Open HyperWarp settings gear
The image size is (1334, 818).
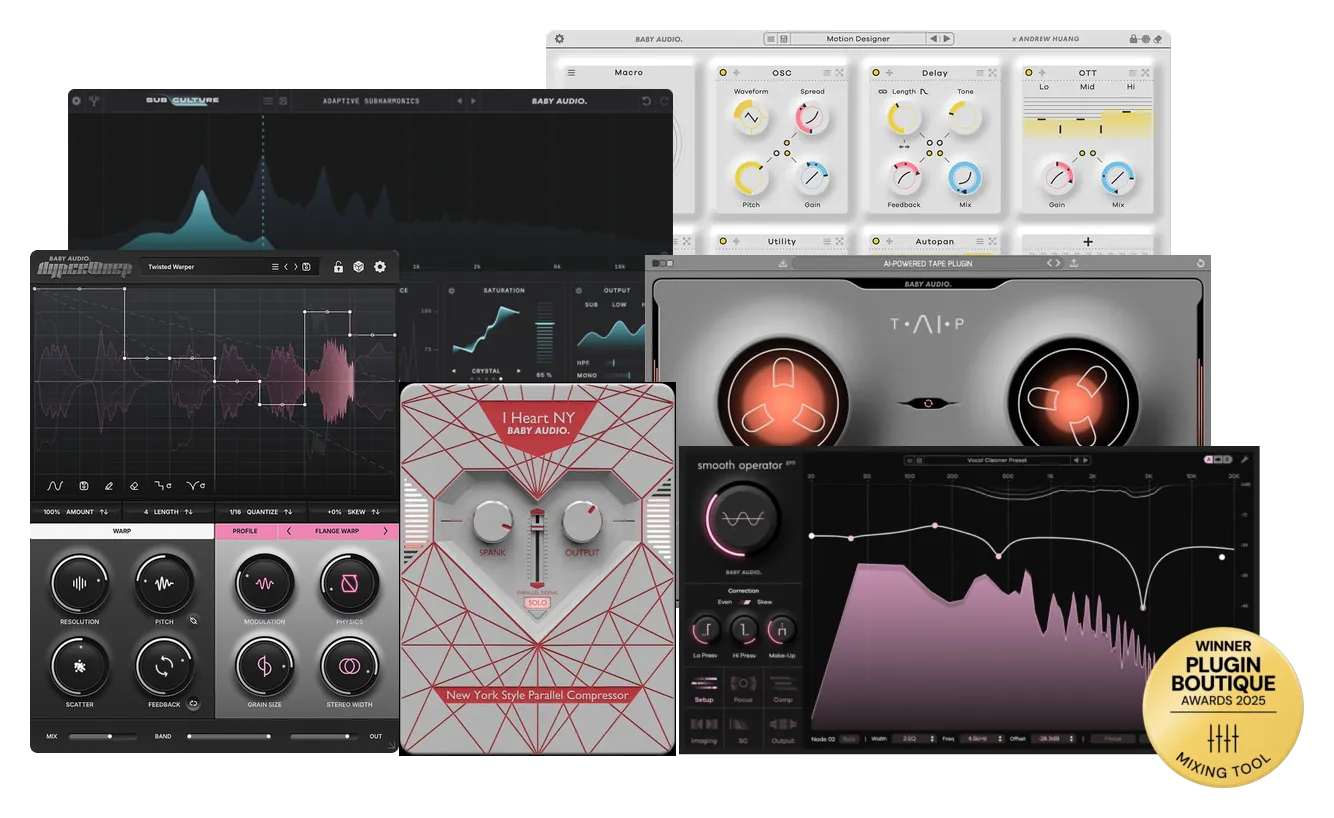pos(380,267)
